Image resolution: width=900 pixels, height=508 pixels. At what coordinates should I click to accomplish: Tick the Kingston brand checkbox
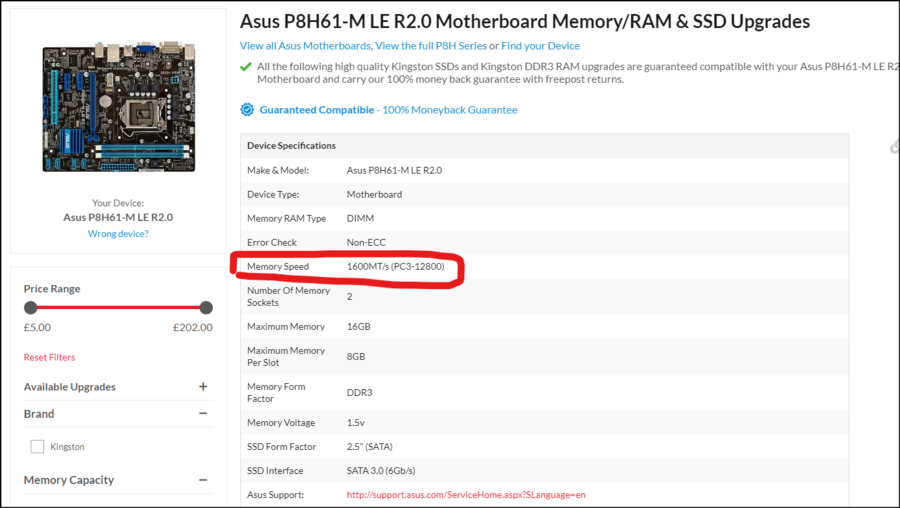[37, 447]
